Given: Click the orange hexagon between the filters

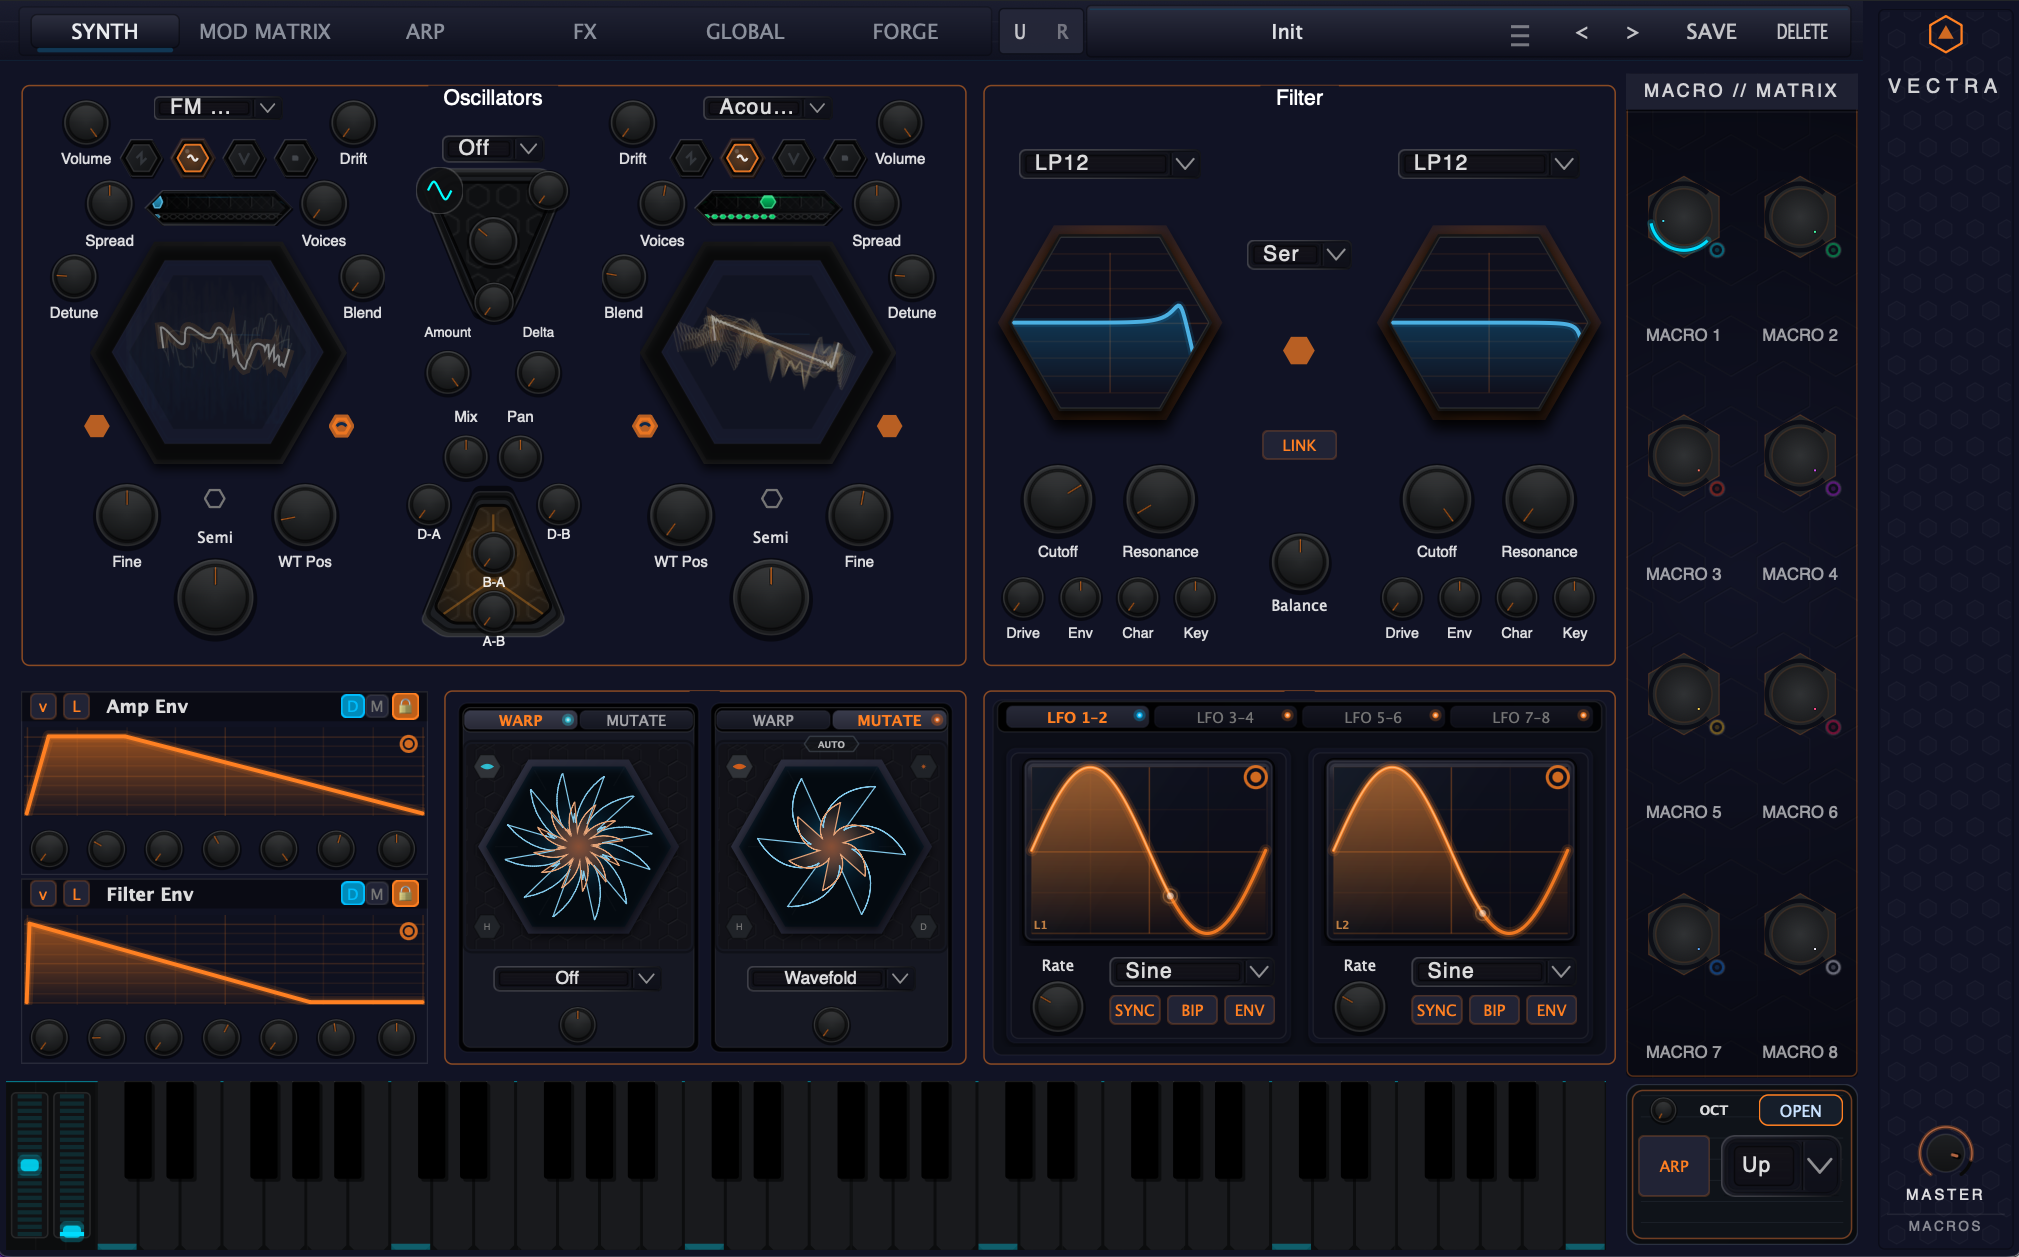Looking at the screenshot, I should [1299, 350].
